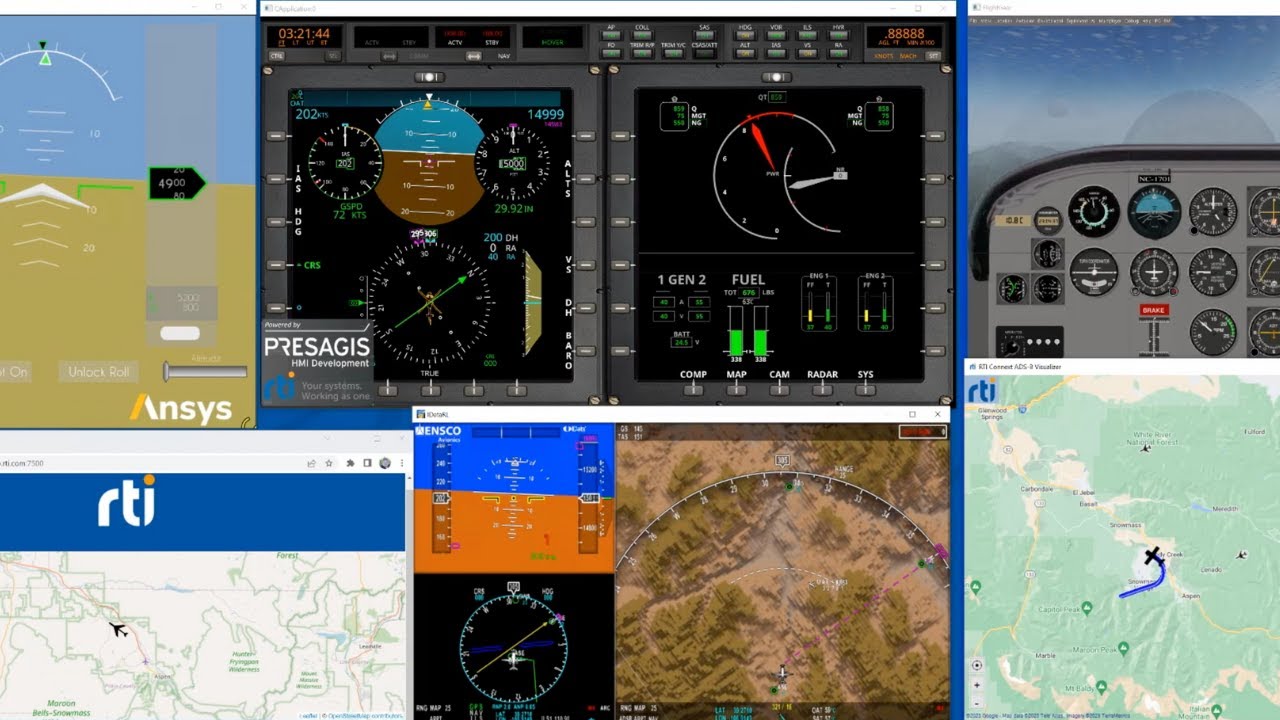Click the small aircraft icon near White River forest
Image resolution: width=1280 pixels, height=720 pixels.
coord(1146,449)
